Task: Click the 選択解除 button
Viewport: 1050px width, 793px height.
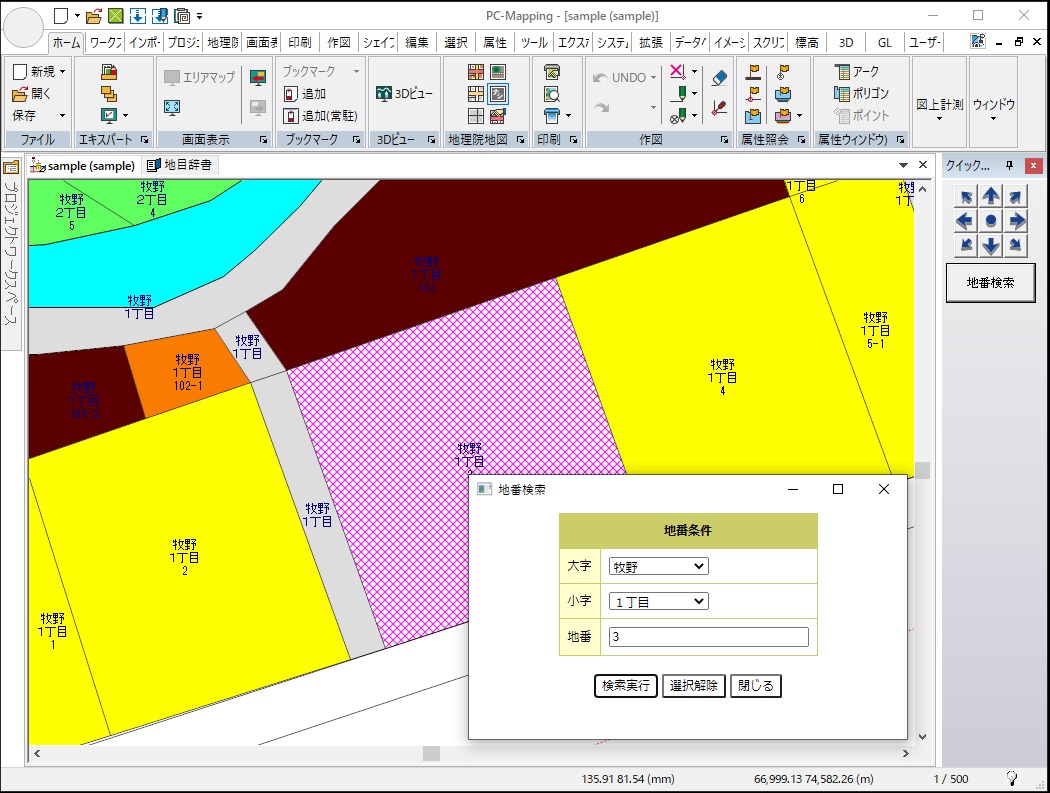Action: [693, 686]
